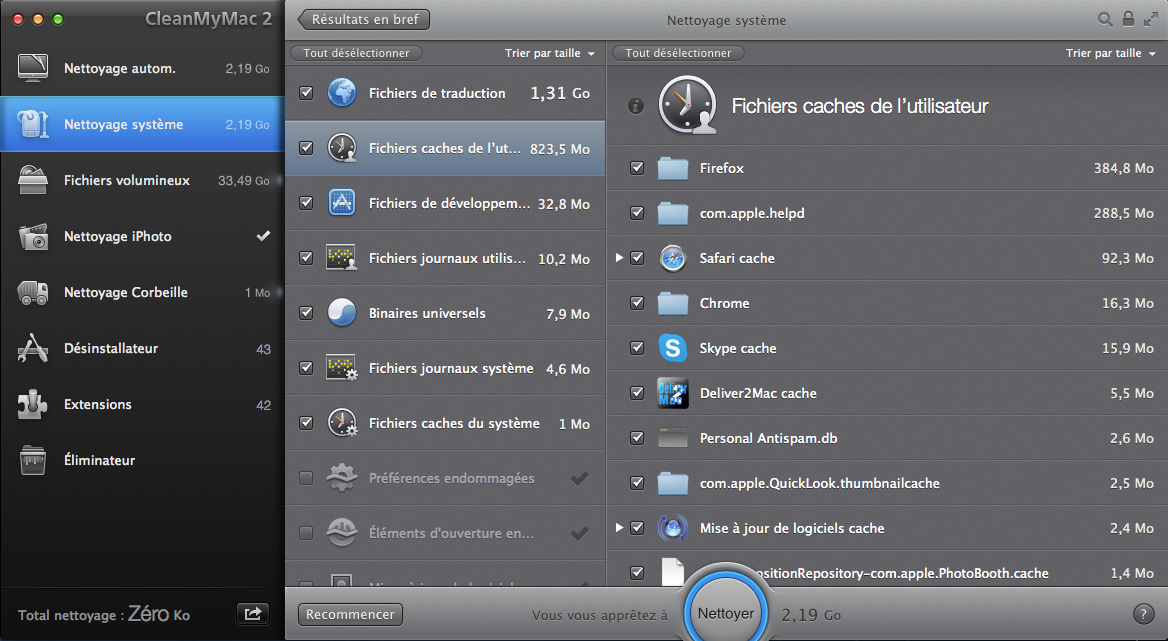Click the info icon beside clock header

(635, 106)
